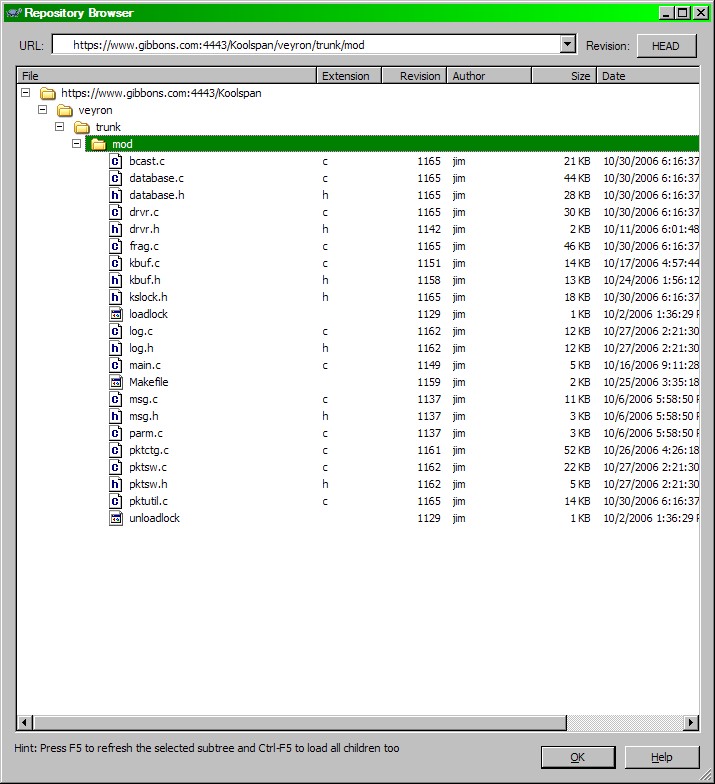Open the Help button

click(x=662, y=758)
